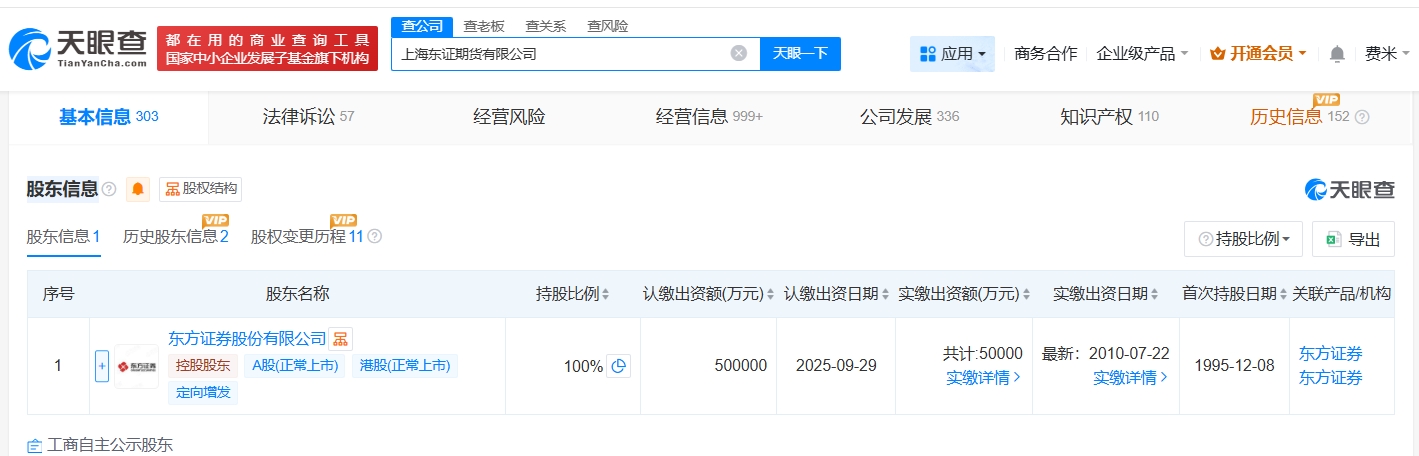Clear the search box with the X icon
1419x456 pixels.
click(738, 54)
